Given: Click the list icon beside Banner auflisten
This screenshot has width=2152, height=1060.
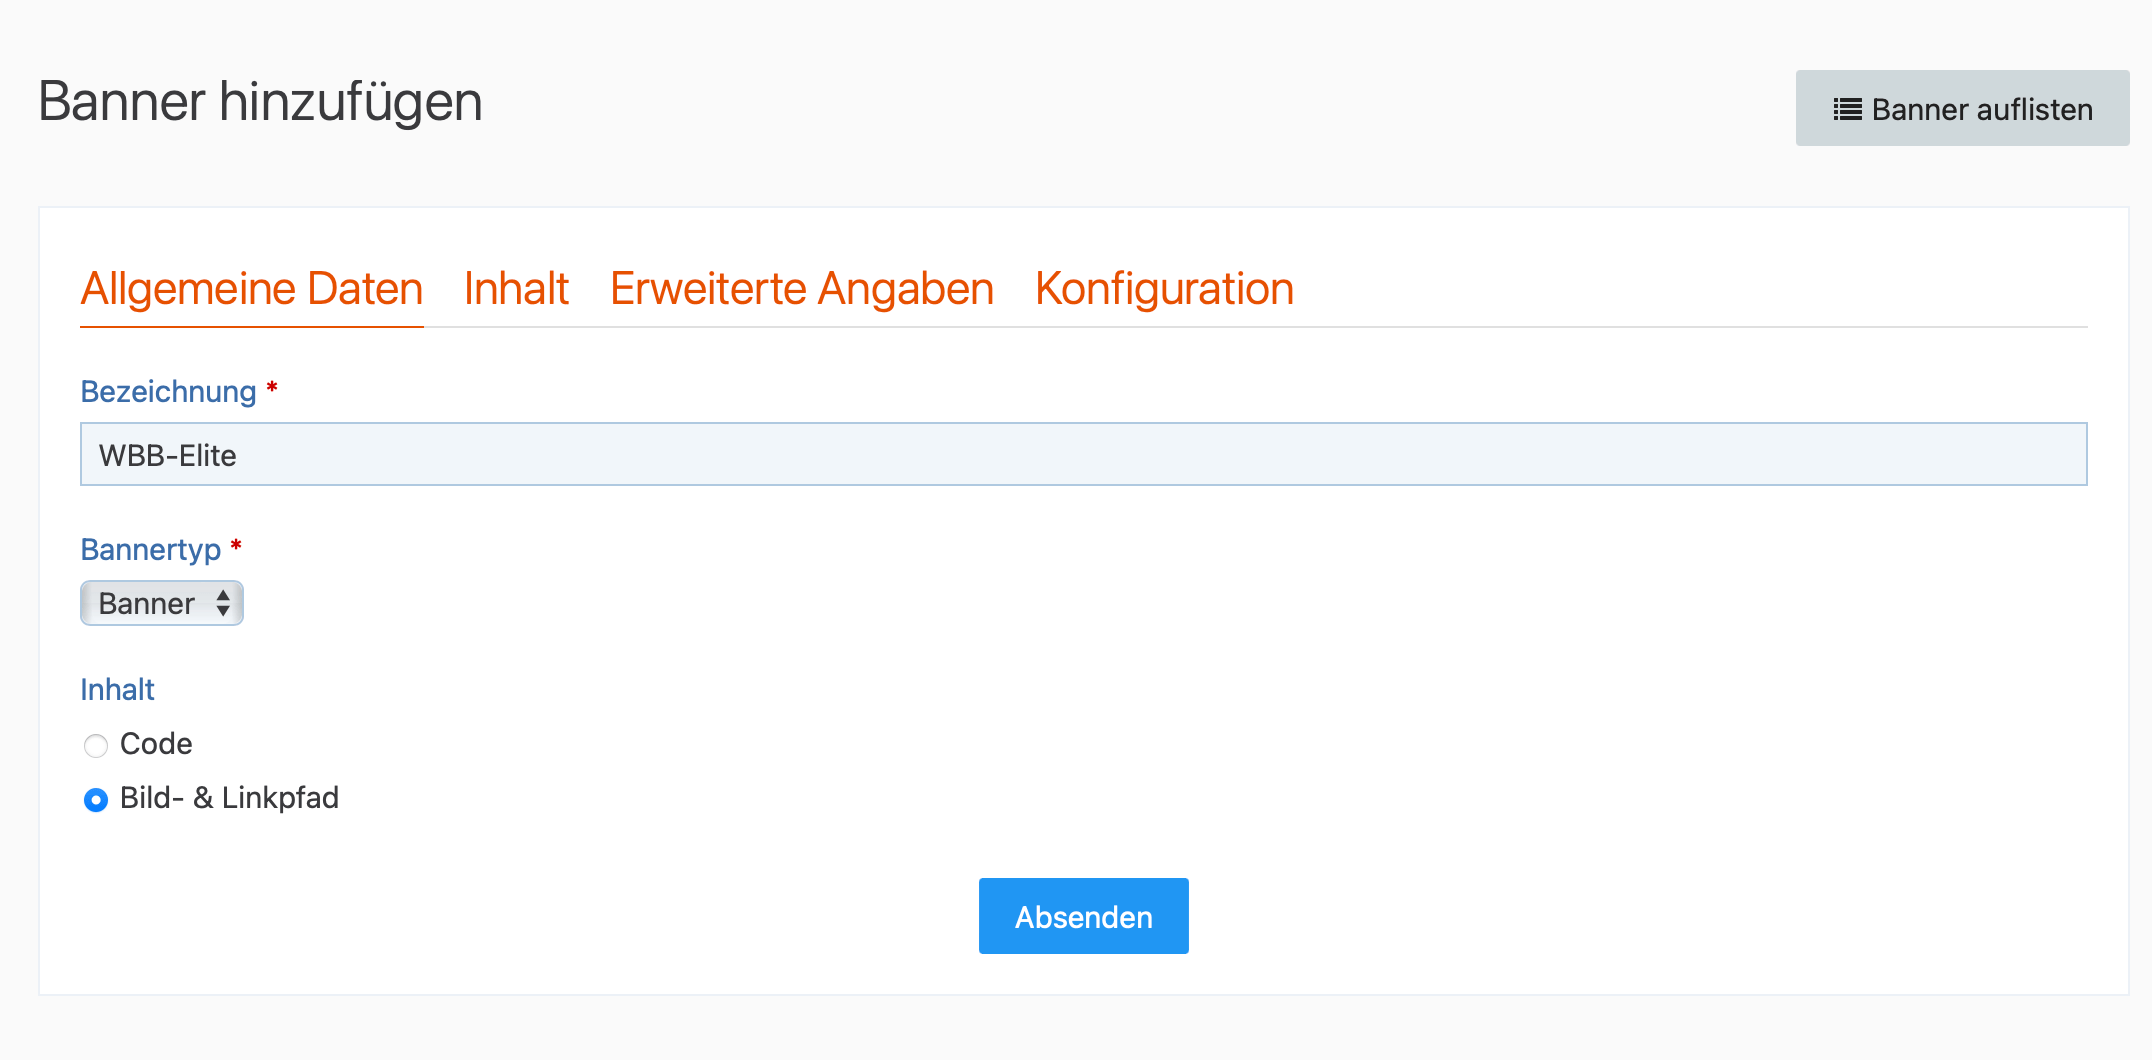Looking at the screenshot, I should coord(1847,109).
